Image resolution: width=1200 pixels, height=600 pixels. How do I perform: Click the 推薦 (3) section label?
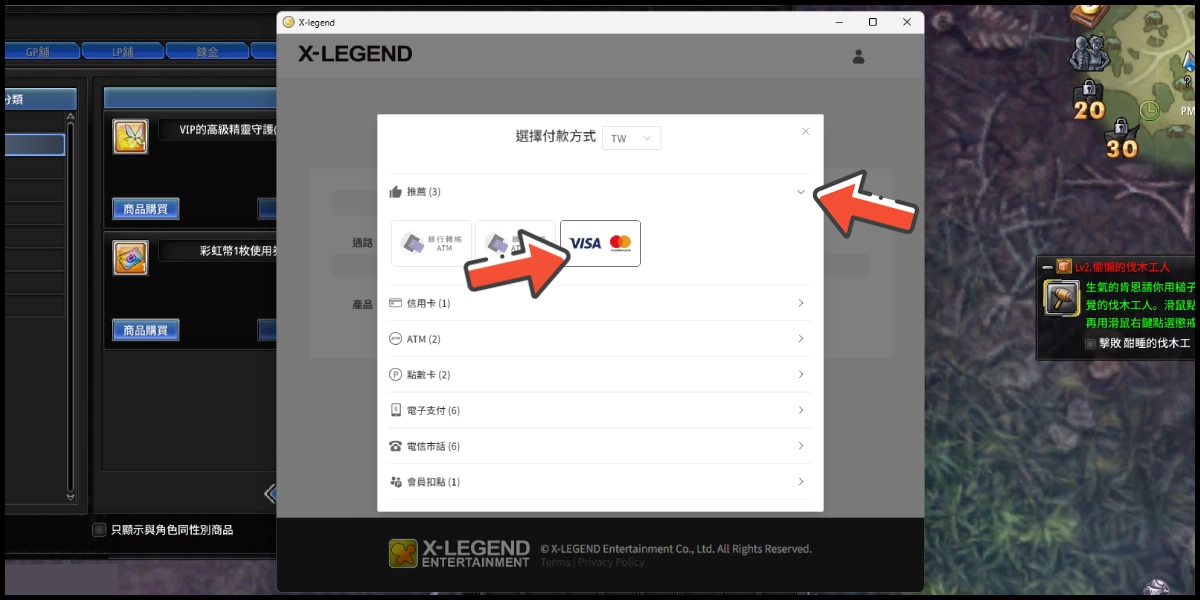(424, 192)
